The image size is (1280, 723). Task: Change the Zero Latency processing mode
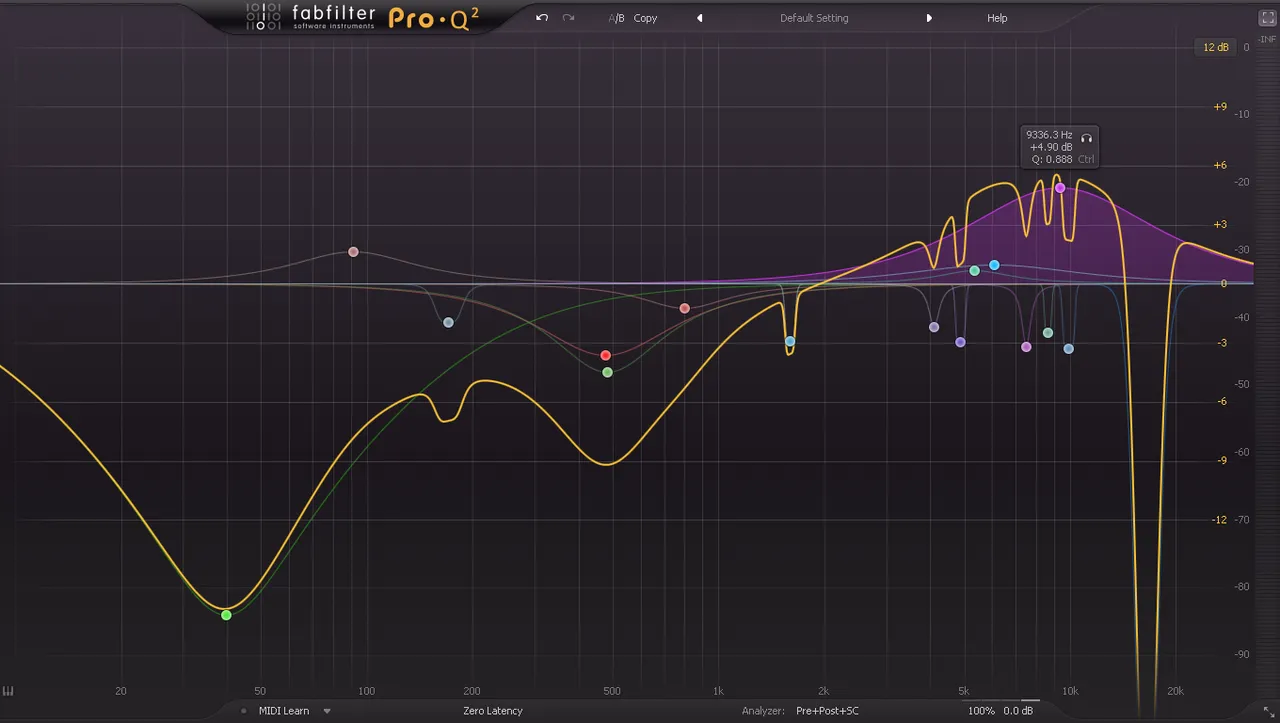coord(493,711)
